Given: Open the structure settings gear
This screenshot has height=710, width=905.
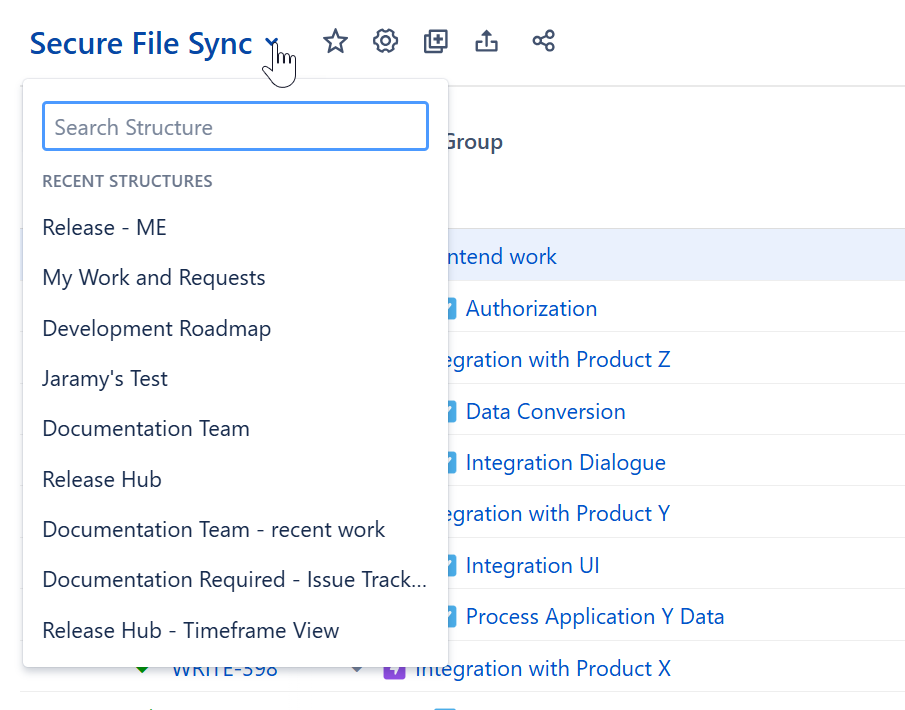Looking at the screenshot, I should coord(385,41).
